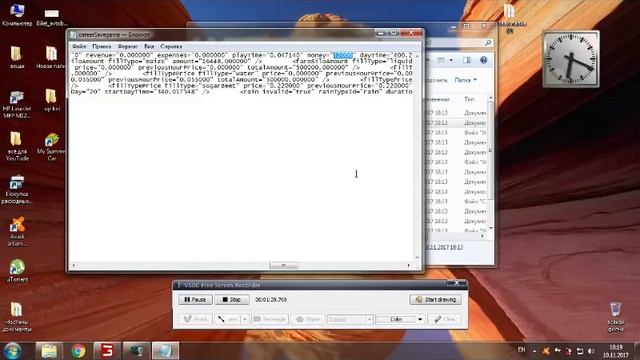This screenshot has width=640, height=360.
Task: Click the Notepad horizontal scroll right arrow
Action: pyautogui.click(x=409, y=266)
